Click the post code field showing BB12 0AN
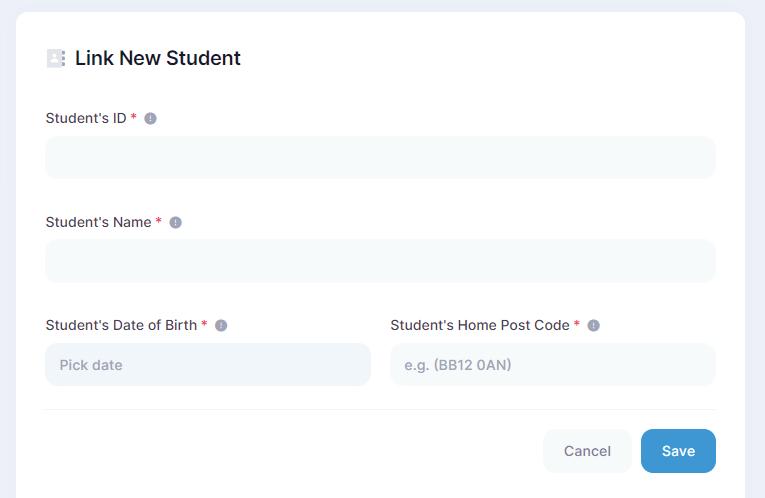This screenshot has height=498, width=765. point(552,365)
